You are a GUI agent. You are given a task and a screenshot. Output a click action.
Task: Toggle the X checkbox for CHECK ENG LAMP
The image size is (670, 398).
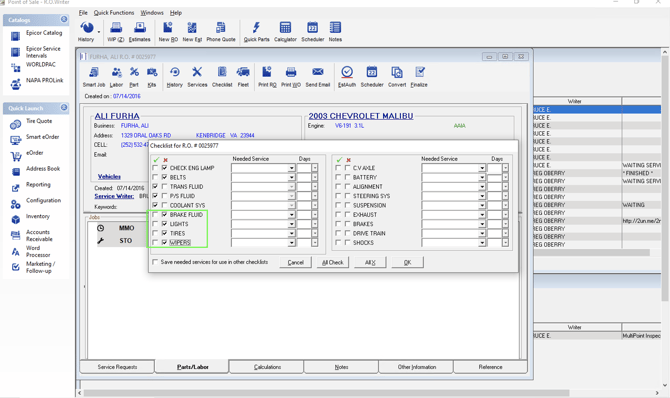click(165, 168)
